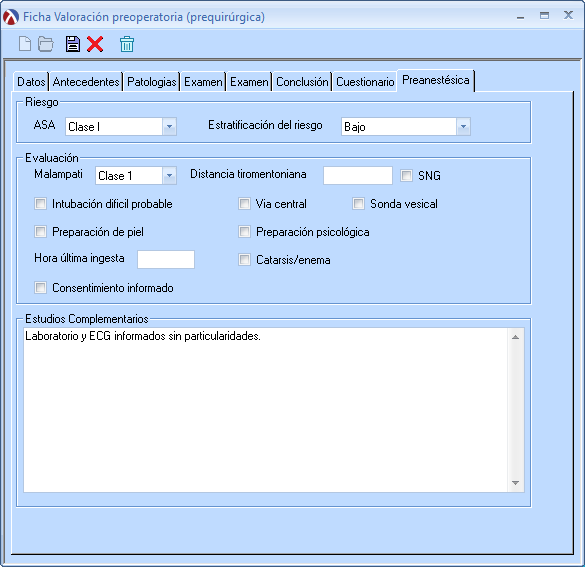Save the form with floppy disk icon
The image size is (585, 567).
(x=73, y=44)
